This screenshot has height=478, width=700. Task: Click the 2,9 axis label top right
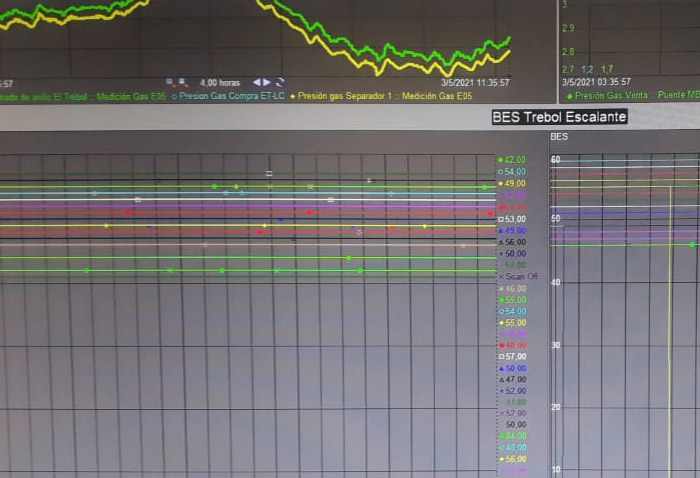(x=568, y=29)
